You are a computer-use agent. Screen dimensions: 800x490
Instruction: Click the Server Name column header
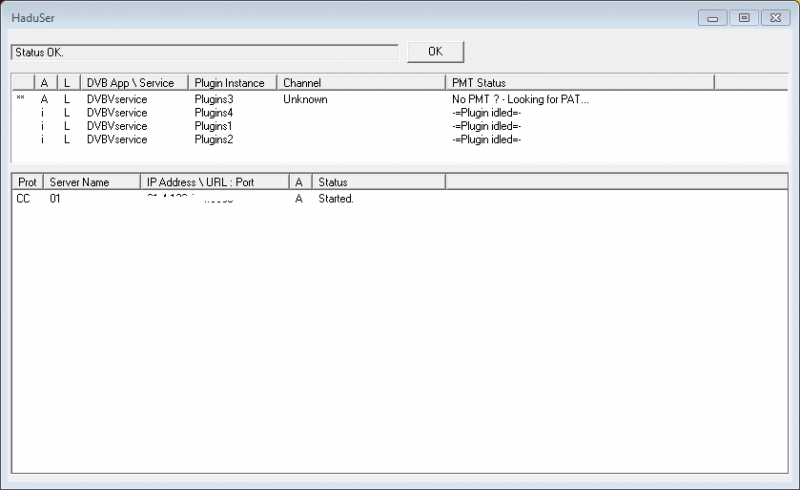coord(92,182)
